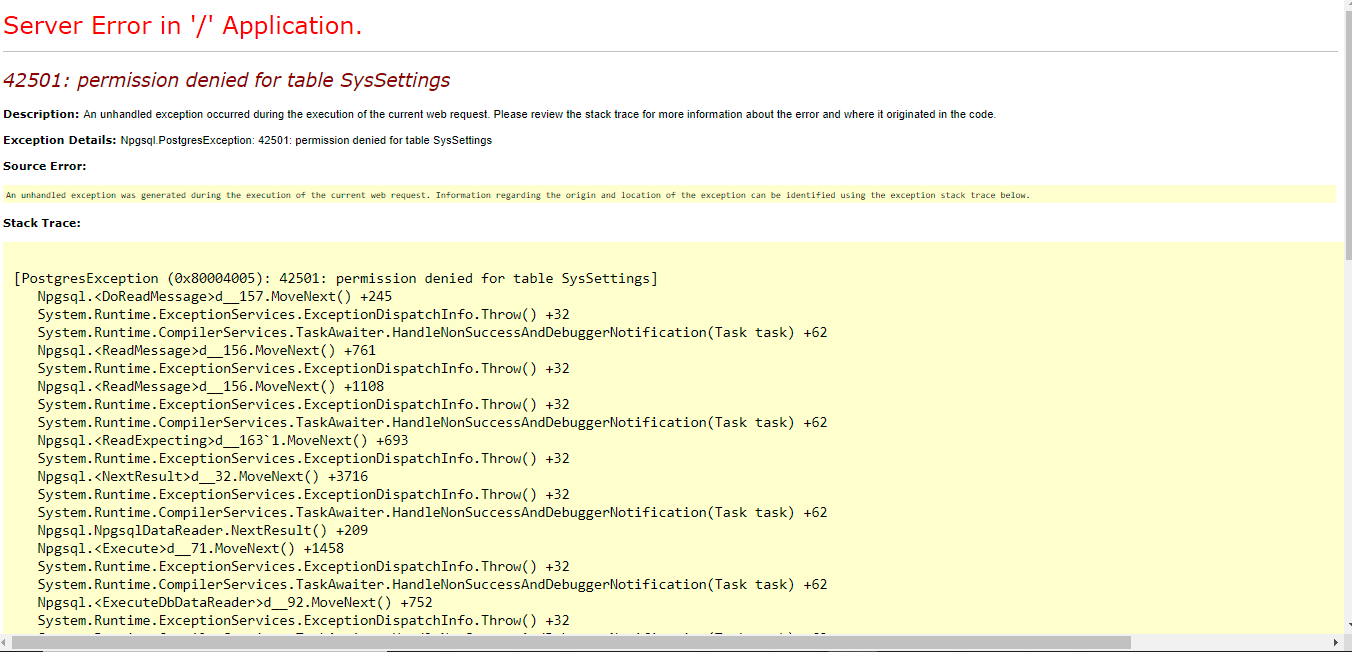Click the "Source Error:" label

tap(45, 166)
